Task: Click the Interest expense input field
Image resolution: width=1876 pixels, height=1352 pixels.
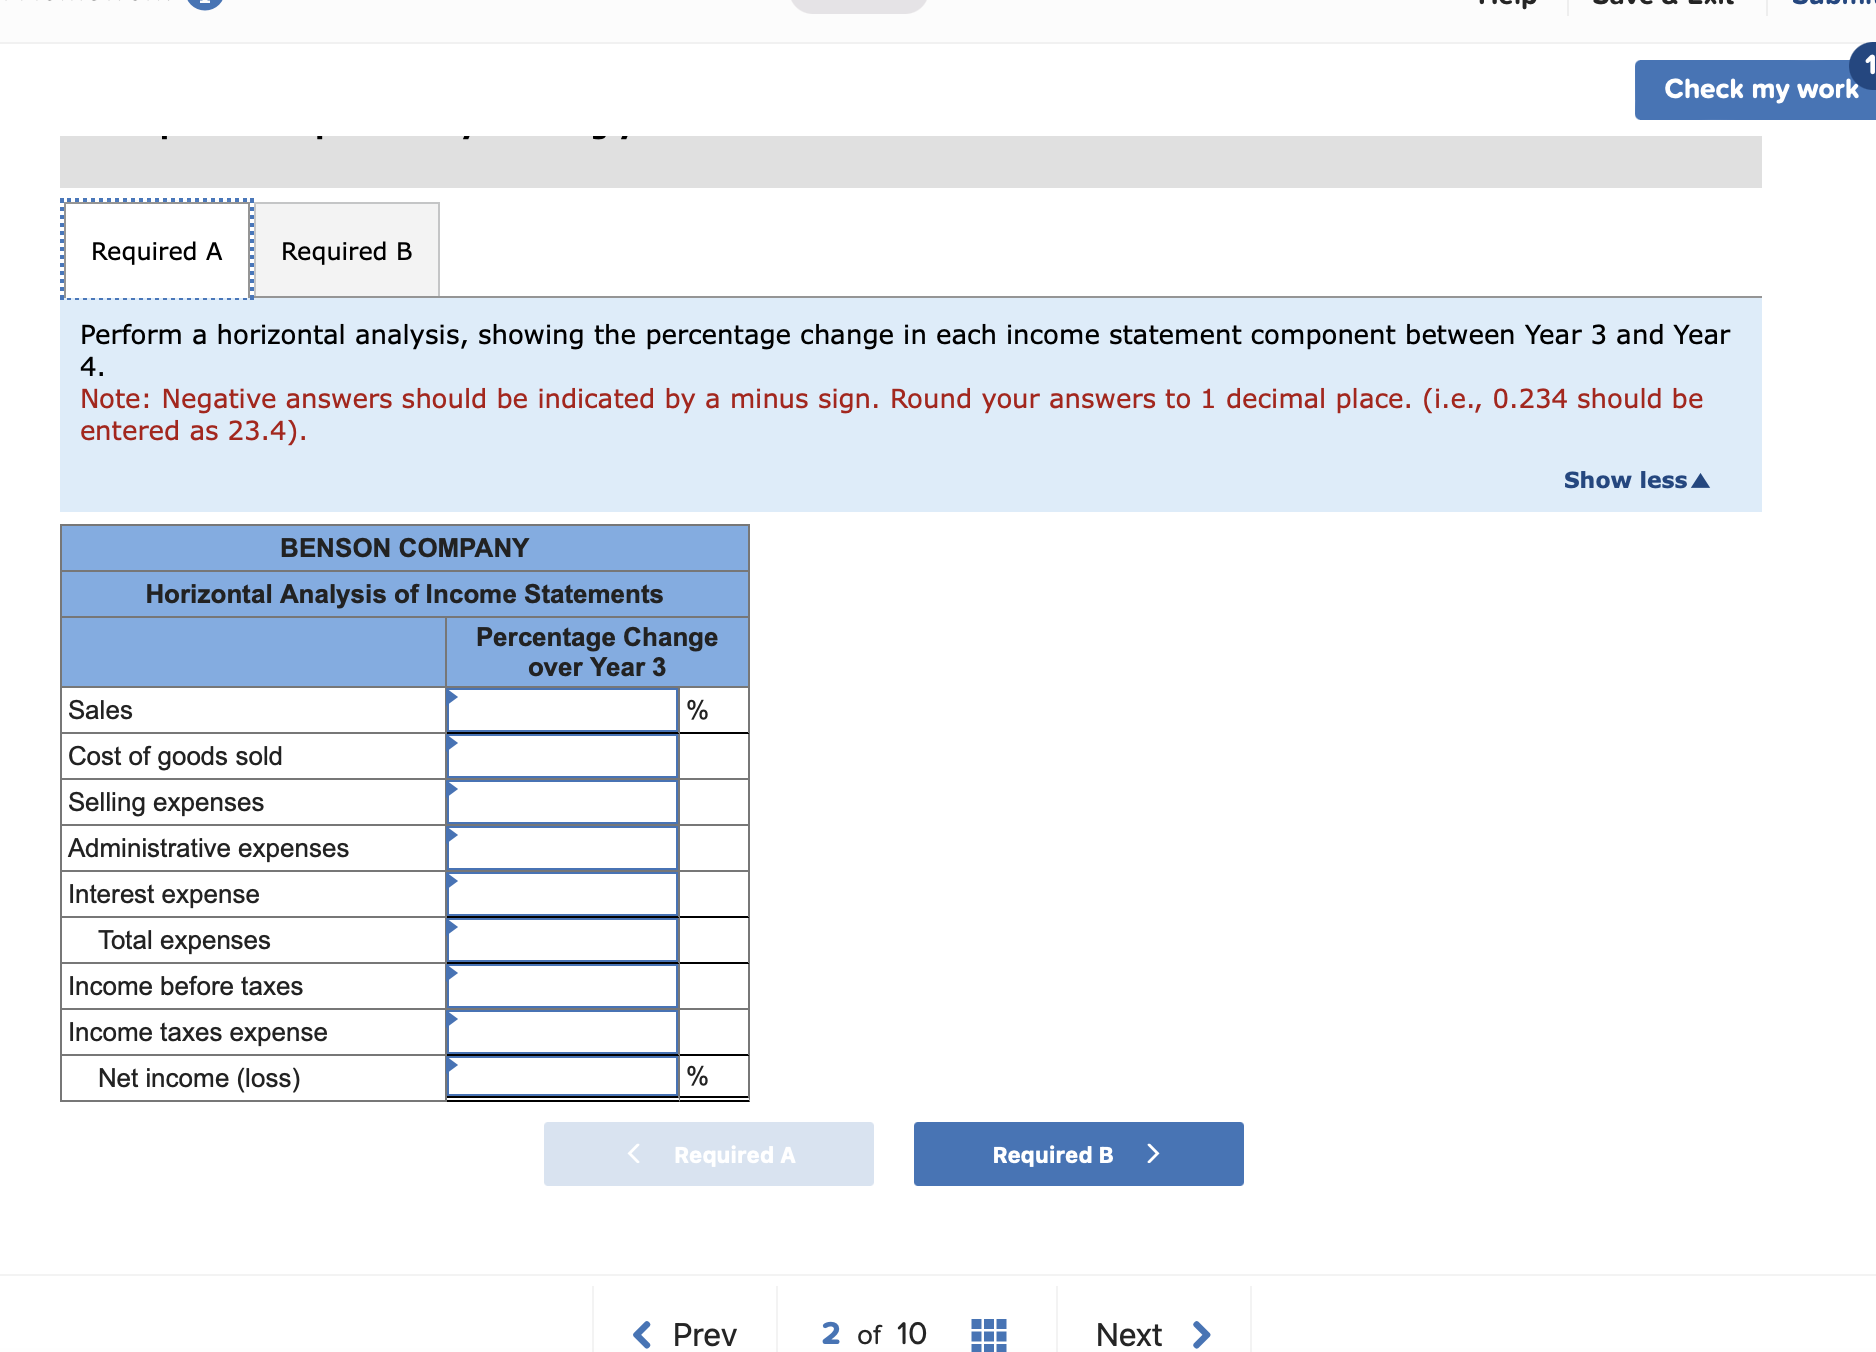Action: click(x=562, y=893)
